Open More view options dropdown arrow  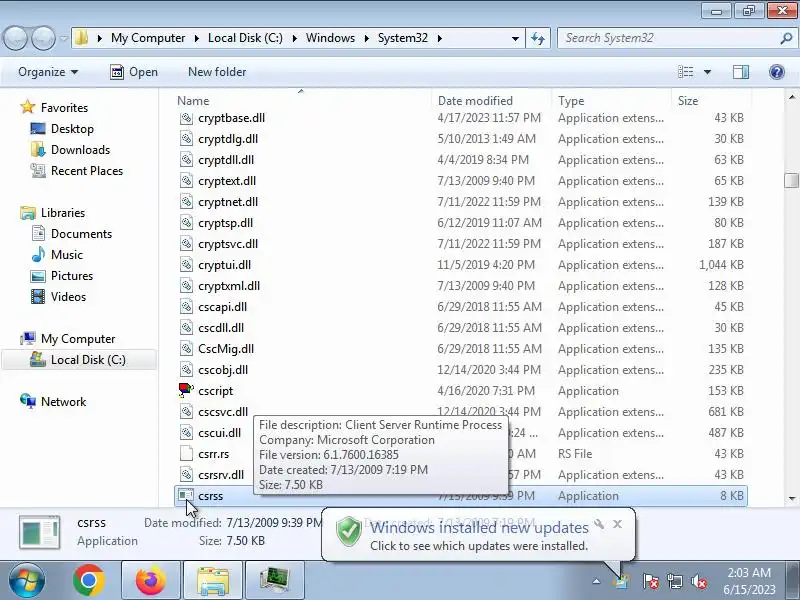pyautogui.click(x=707, y=72)
